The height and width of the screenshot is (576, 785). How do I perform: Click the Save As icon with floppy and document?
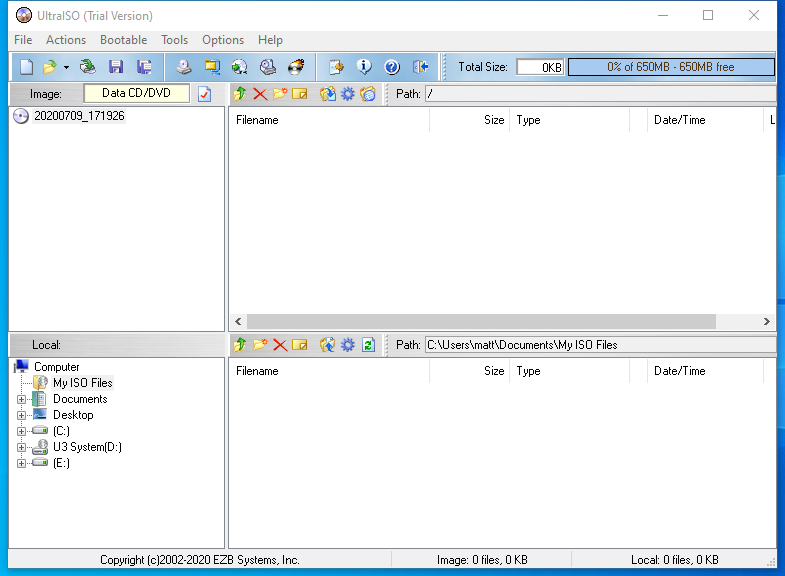[144, 67]
